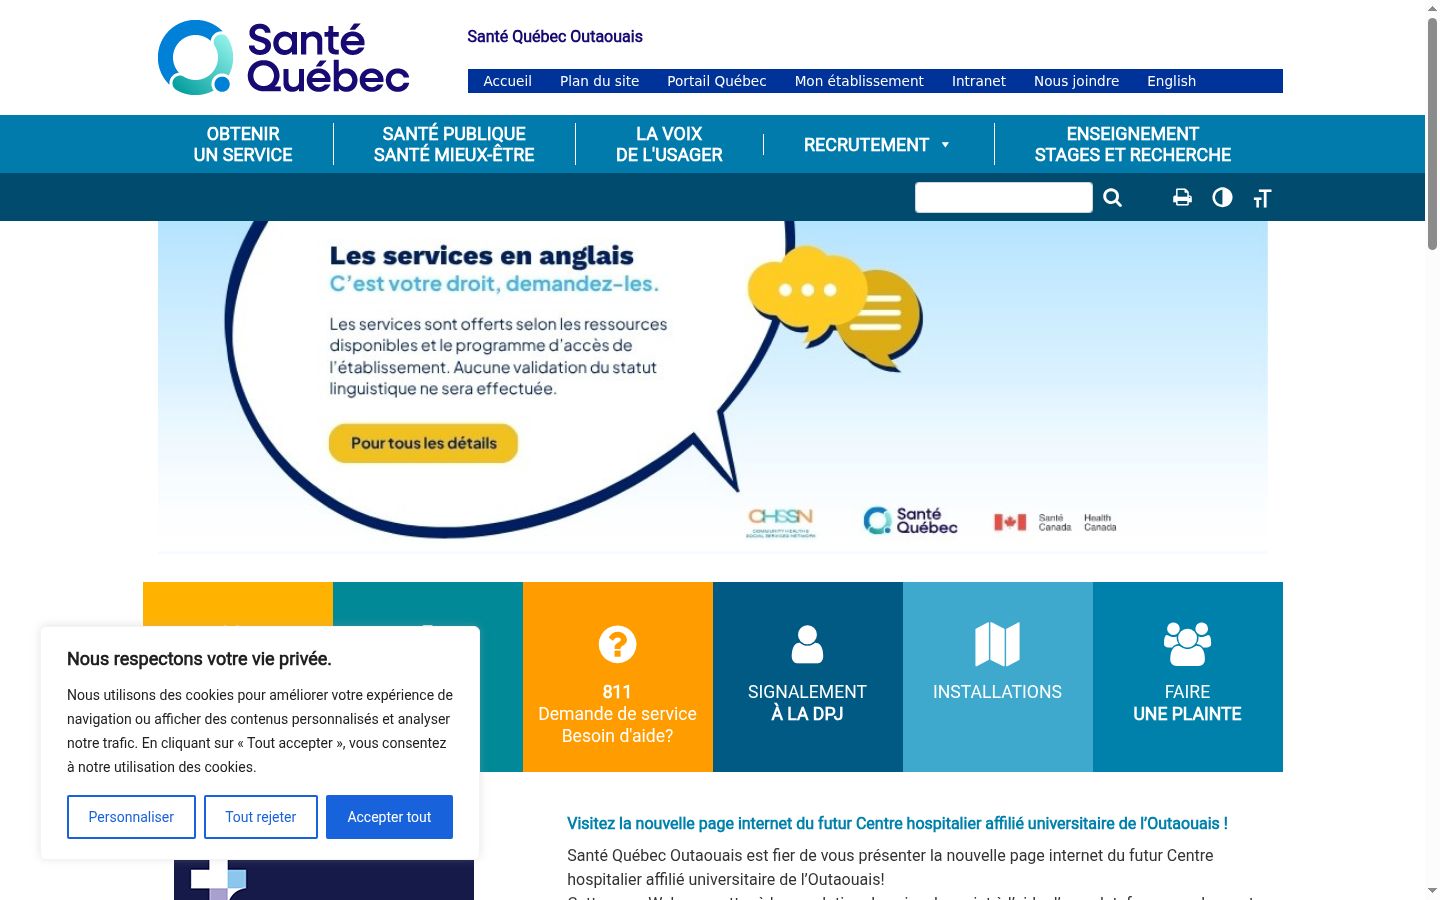Open Portail Québec link
The width and height of the screenshot is (1440, 900).
717,81
